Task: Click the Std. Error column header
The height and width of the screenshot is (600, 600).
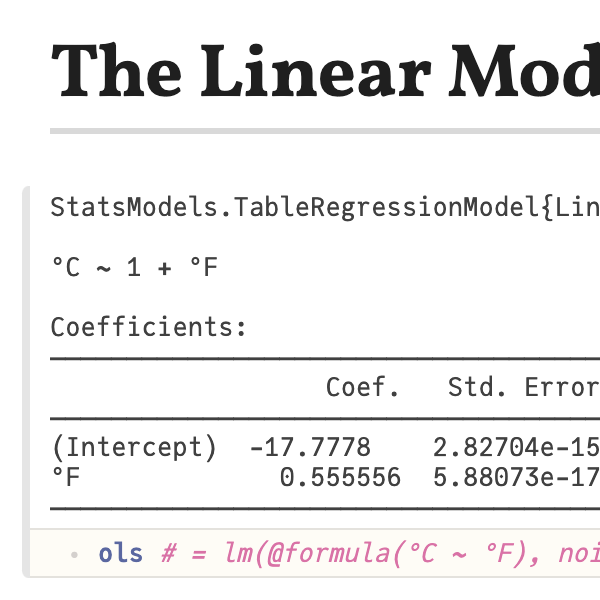Action: 524,387
